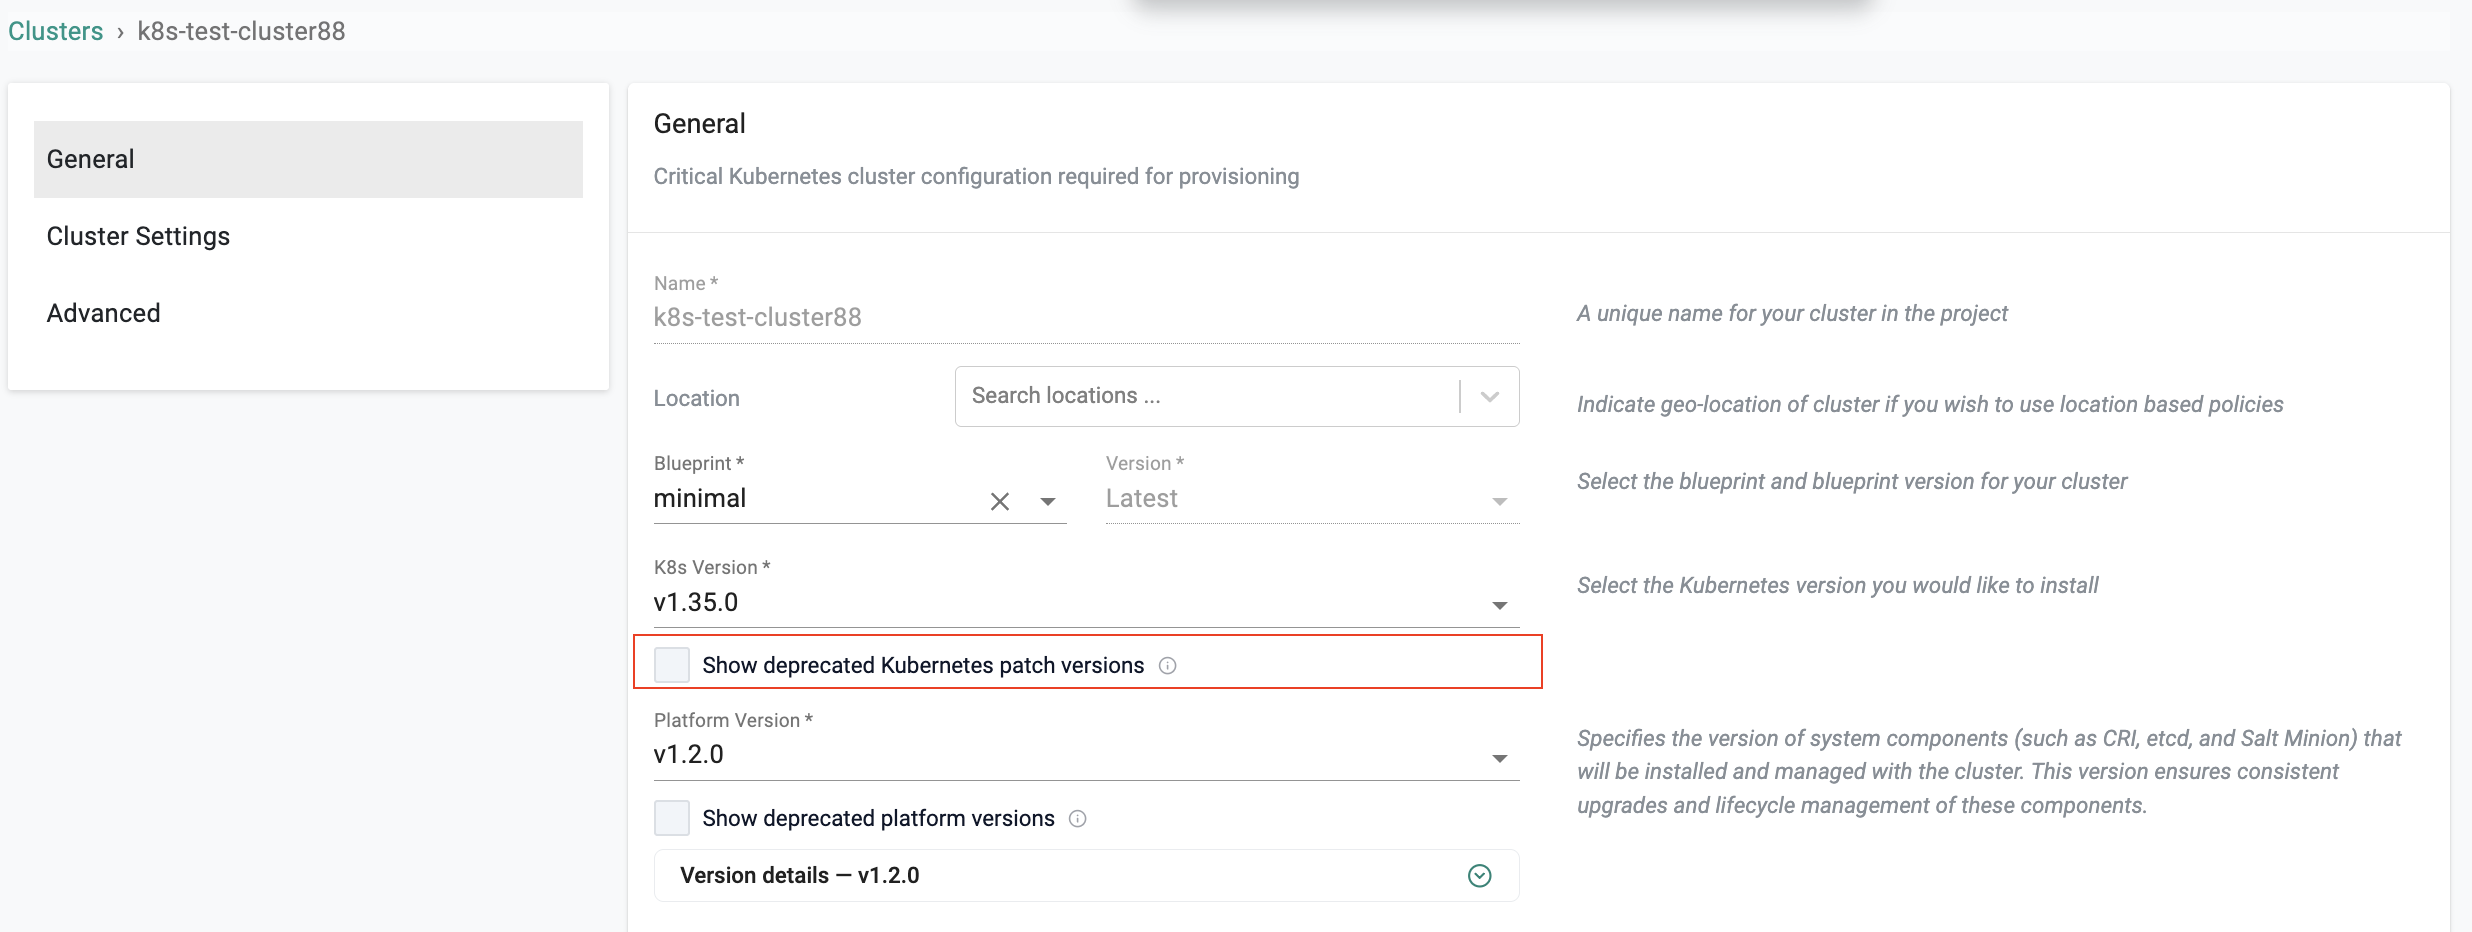Click the info icon beside deprecated Kubernetes patch versions

pyautogui.click(x=1167, y=666)
